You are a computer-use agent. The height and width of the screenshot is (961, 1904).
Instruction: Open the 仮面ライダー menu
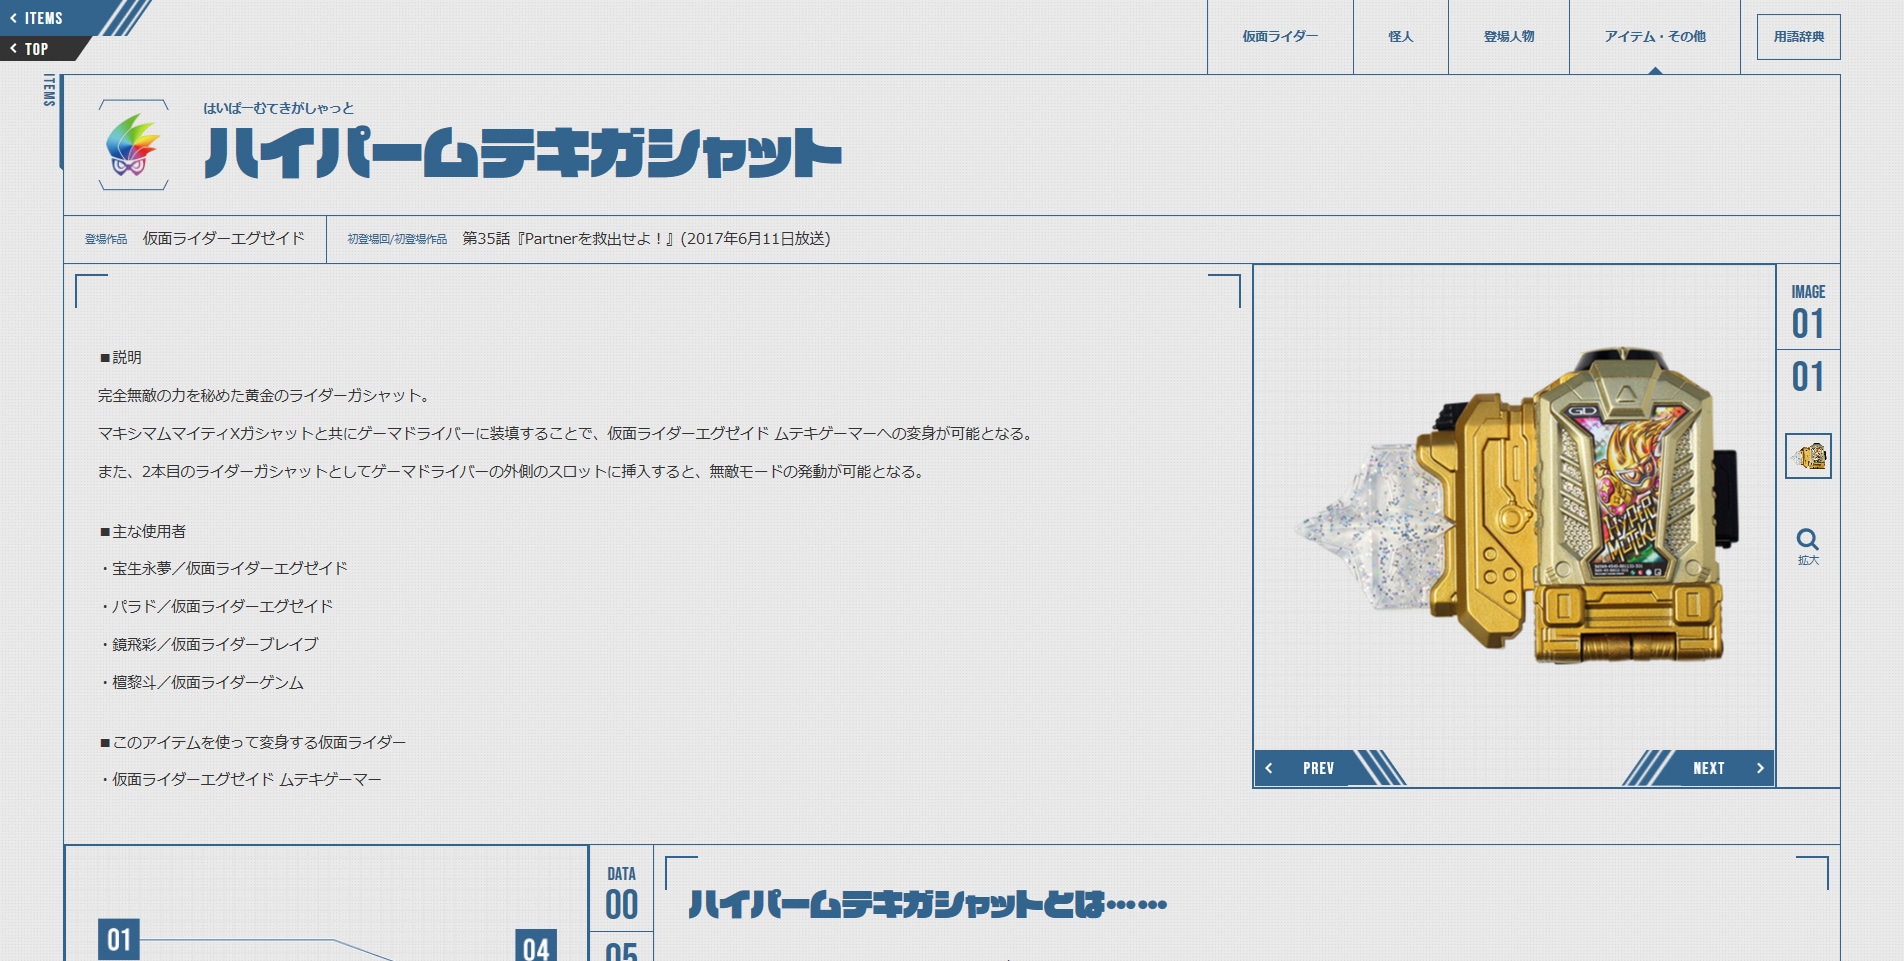click(x=1280, y=37)
